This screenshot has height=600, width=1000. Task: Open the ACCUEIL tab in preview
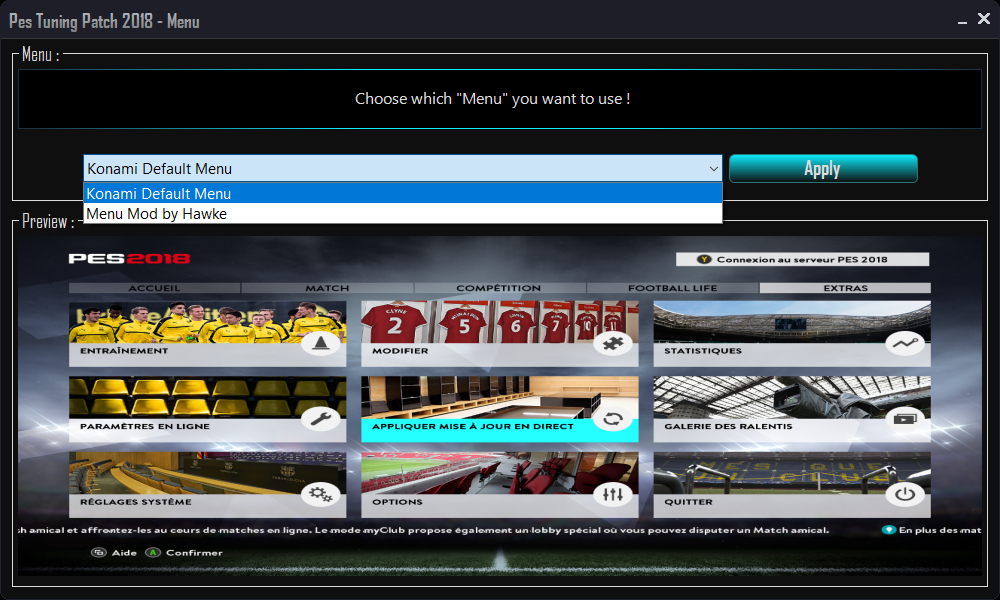[x=154, y=288]
